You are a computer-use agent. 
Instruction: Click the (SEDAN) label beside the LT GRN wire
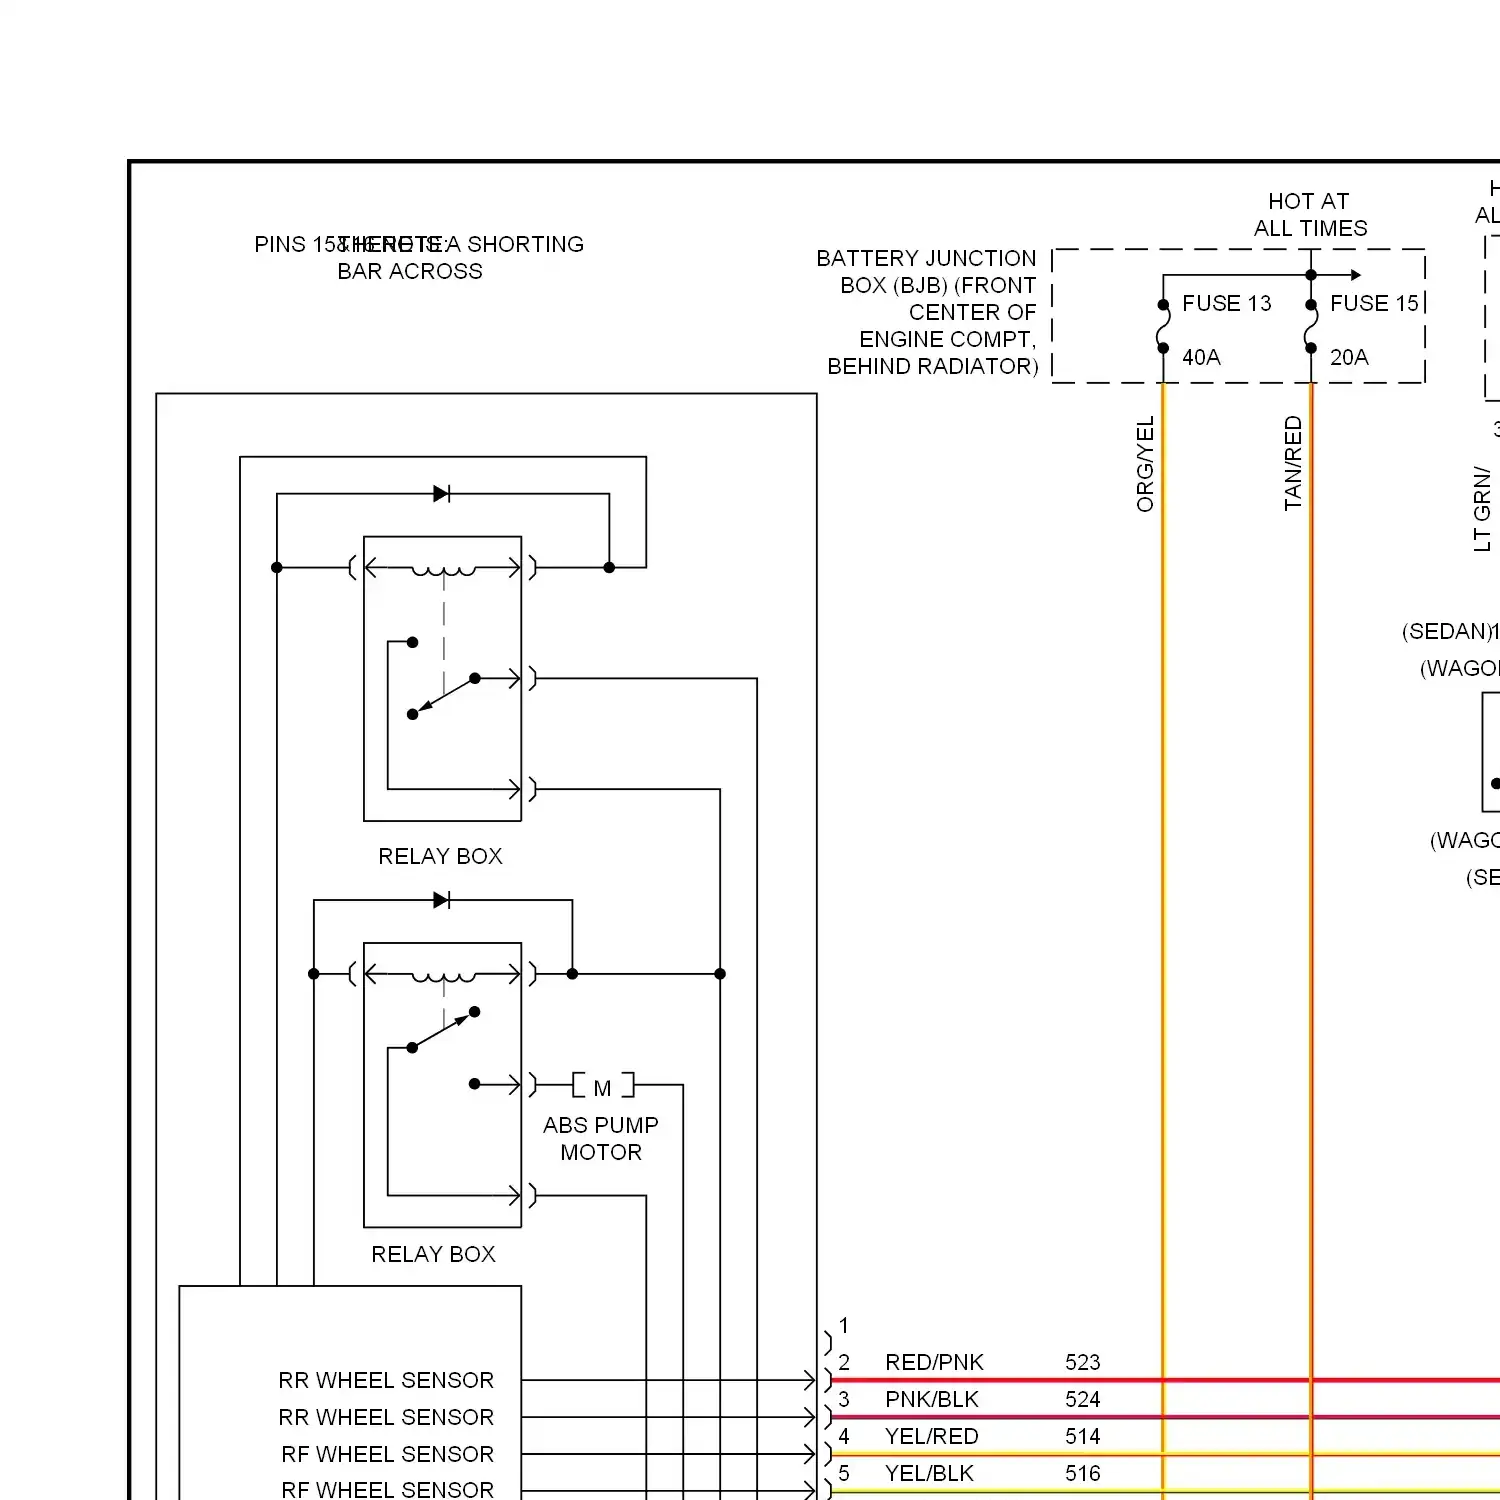(x=1447, y=631)
